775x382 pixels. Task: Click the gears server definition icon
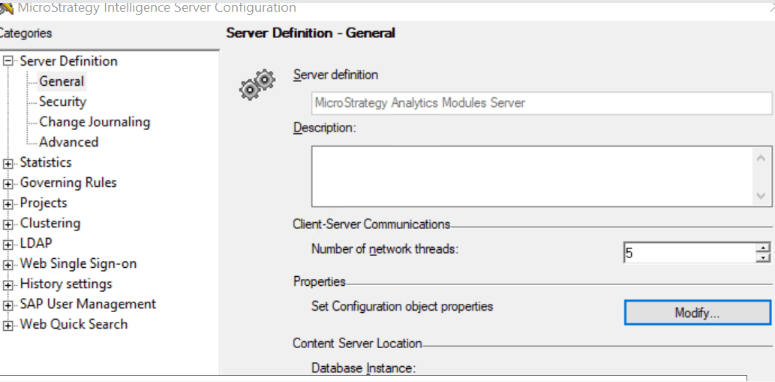click(x=257, y=85)
